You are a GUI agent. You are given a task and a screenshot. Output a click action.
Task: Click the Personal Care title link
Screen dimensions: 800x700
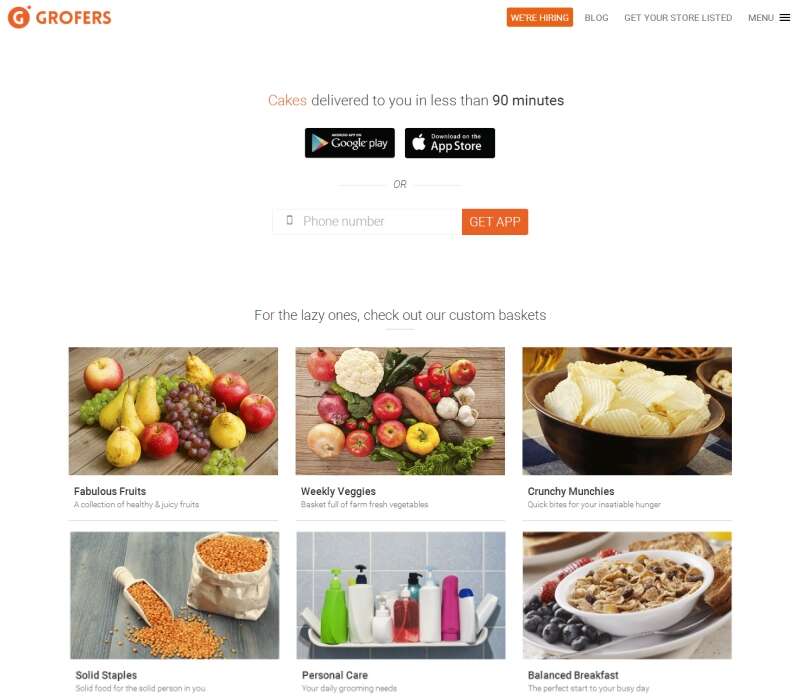[x=335, y=675]
